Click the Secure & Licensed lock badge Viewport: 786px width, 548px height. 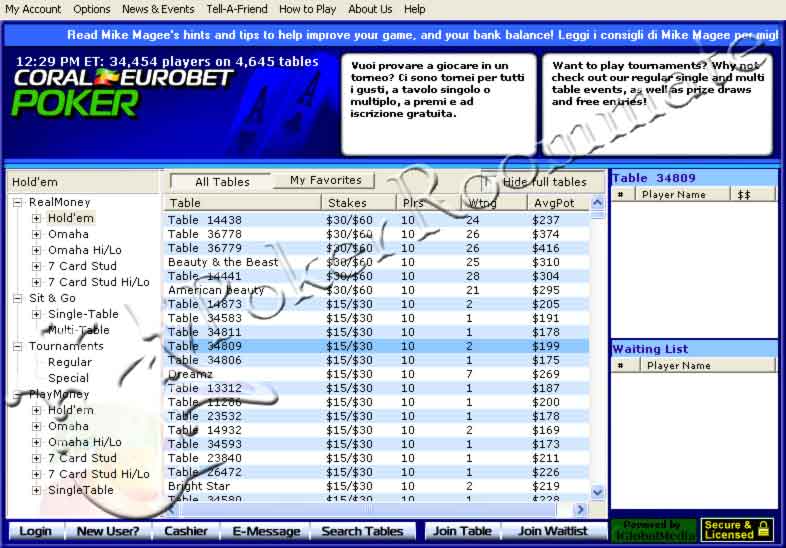[736, 530]
